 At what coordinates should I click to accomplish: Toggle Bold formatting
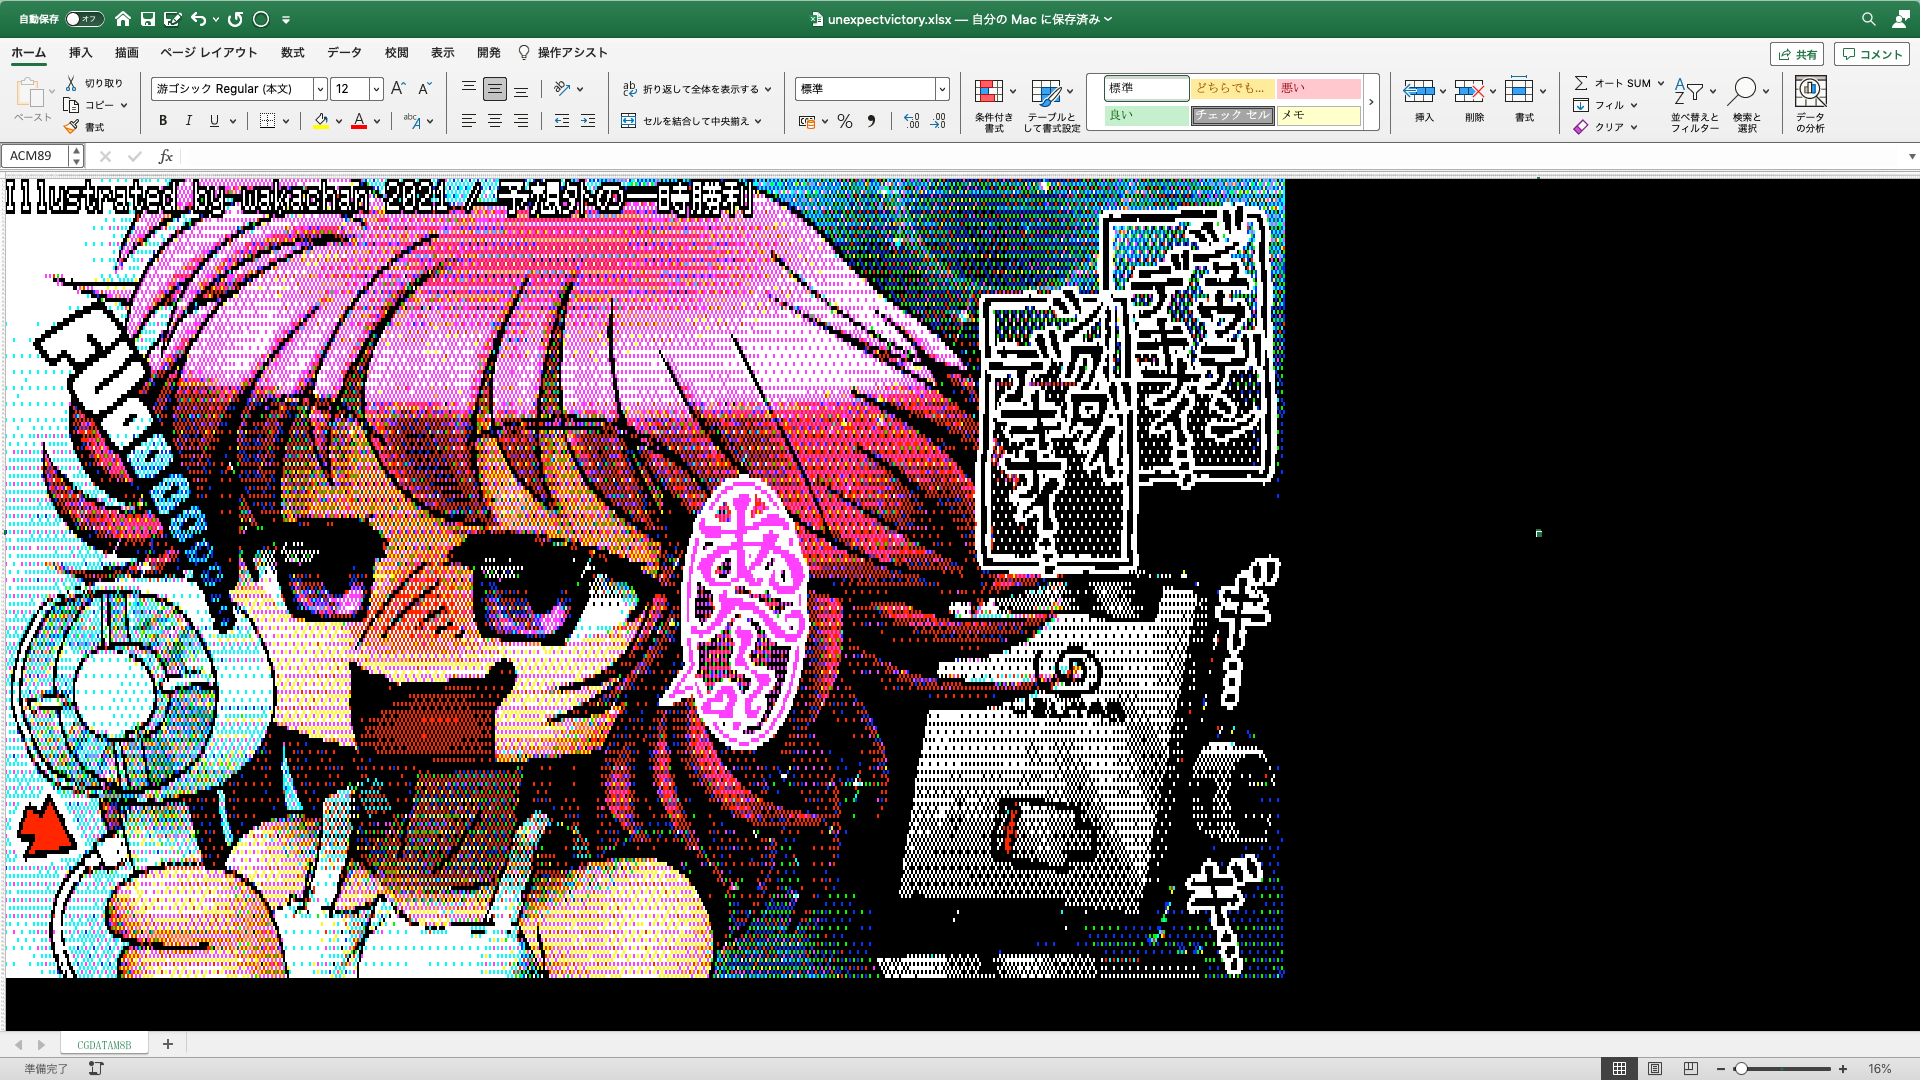tap(163, 121)
